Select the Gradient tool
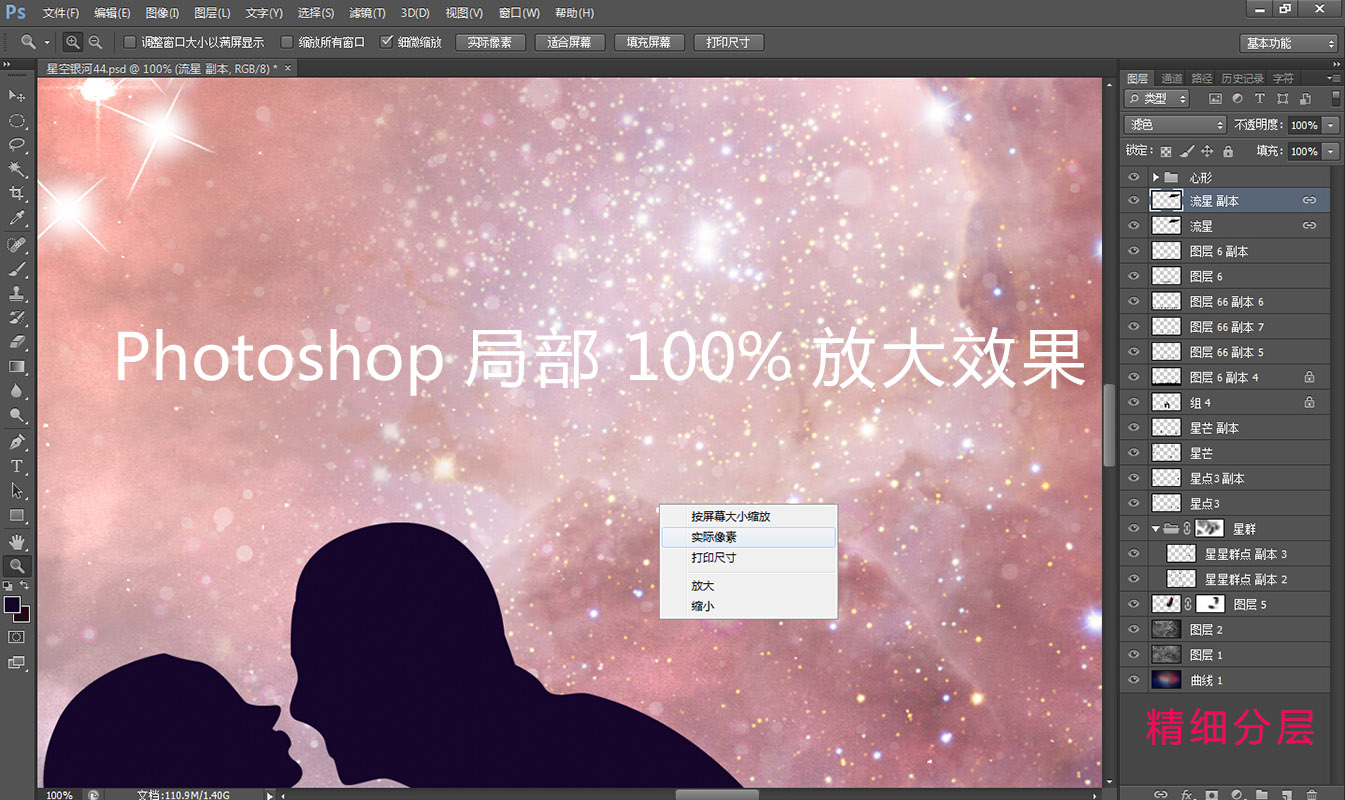Viewport: 1345px width, 800px height. [17, 367]
